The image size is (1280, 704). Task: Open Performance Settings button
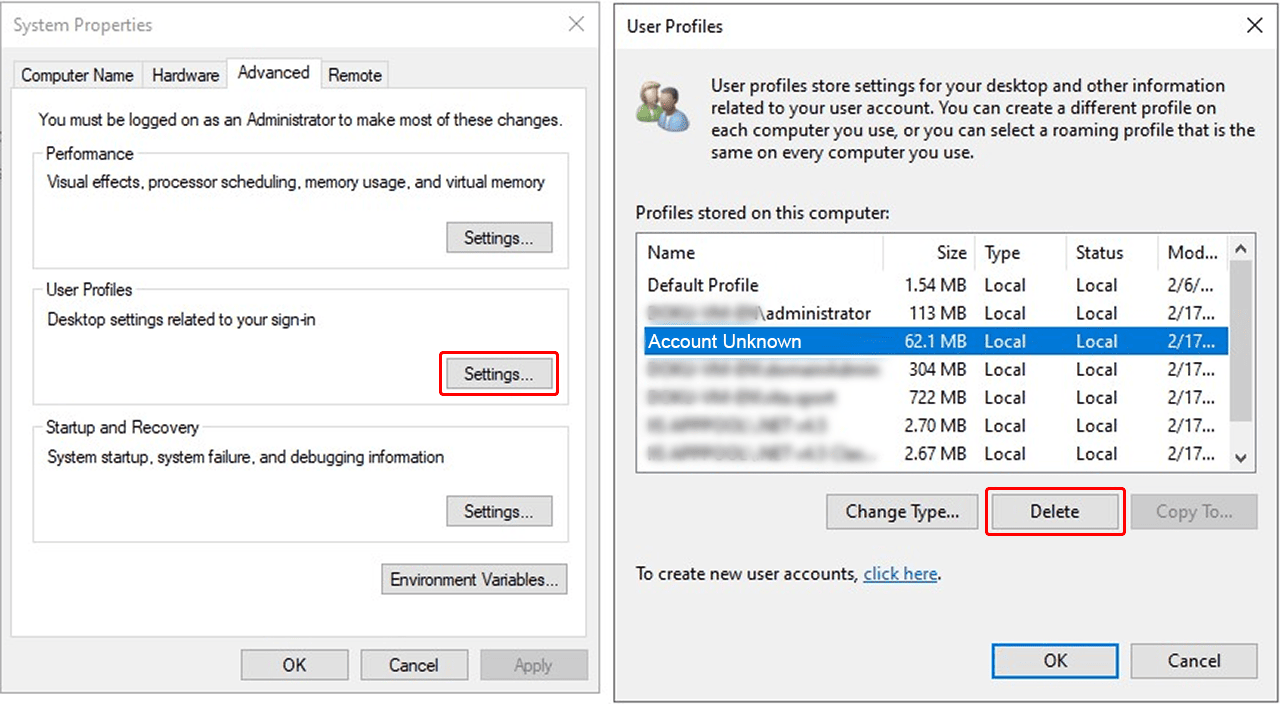tap(498, 238)
